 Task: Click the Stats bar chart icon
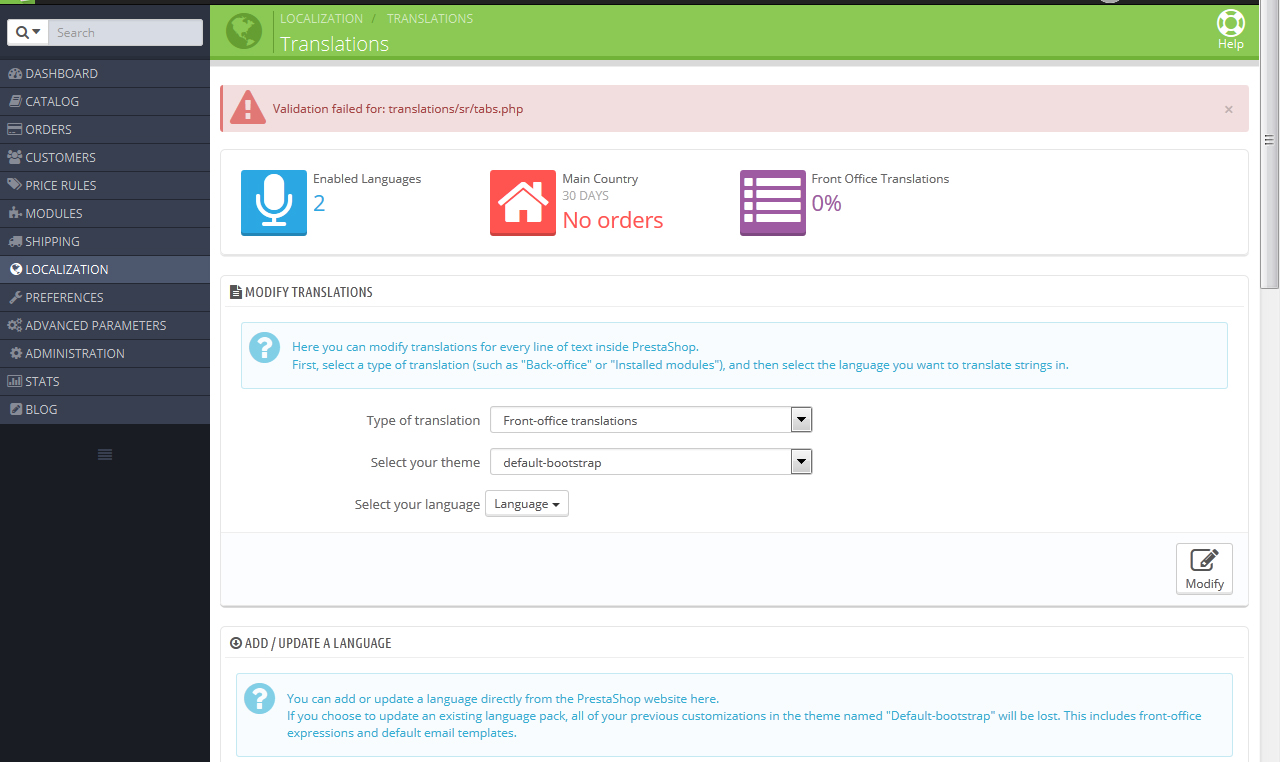click(15, 381)
